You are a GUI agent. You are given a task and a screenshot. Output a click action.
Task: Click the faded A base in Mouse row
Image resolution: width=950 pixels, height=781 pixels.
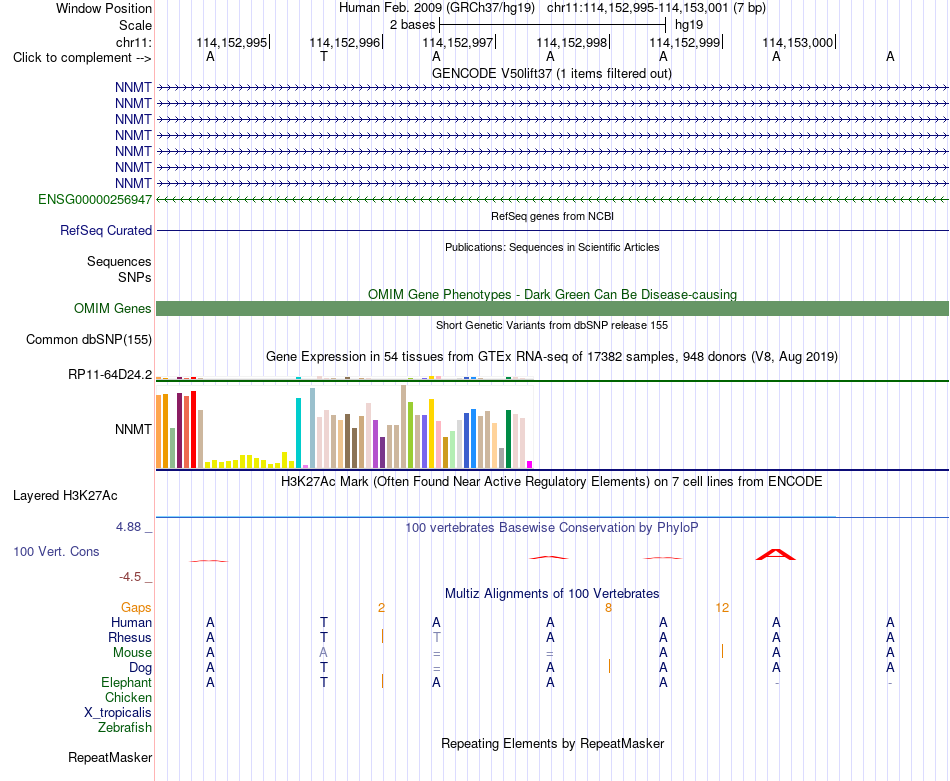(x=323, y=653)
